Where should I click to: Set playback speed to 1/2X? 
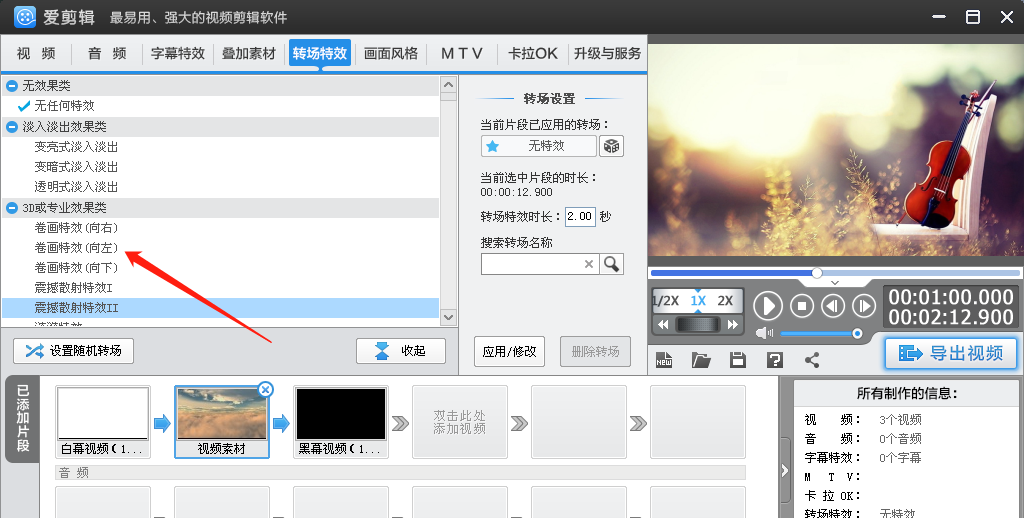[x=665, y=300]
